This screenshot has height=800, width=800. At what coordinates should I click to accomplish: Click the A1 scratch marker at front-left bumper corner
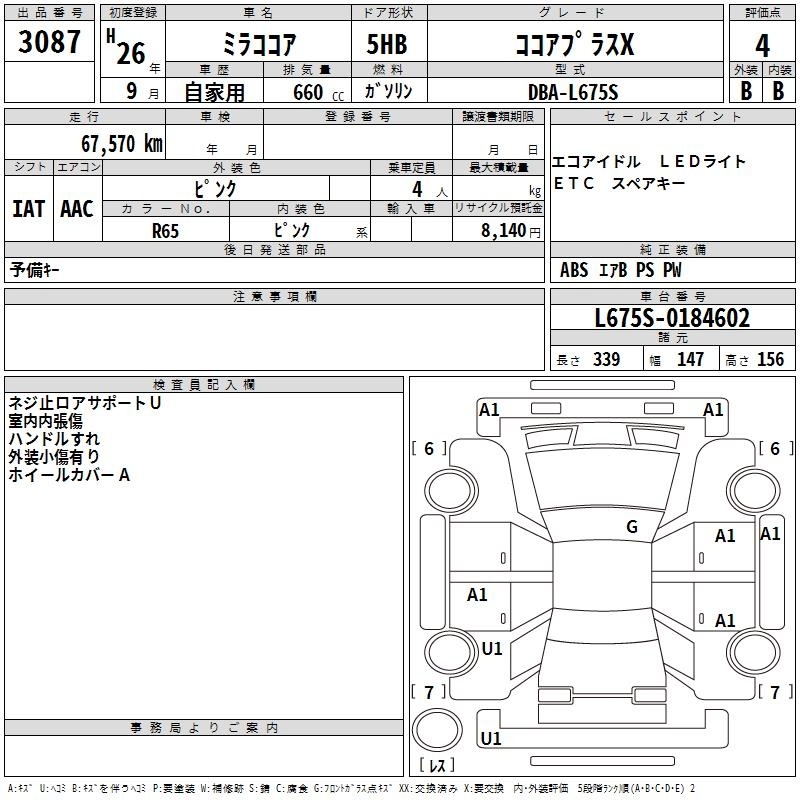pyautogui.click(x=489, y=409)
